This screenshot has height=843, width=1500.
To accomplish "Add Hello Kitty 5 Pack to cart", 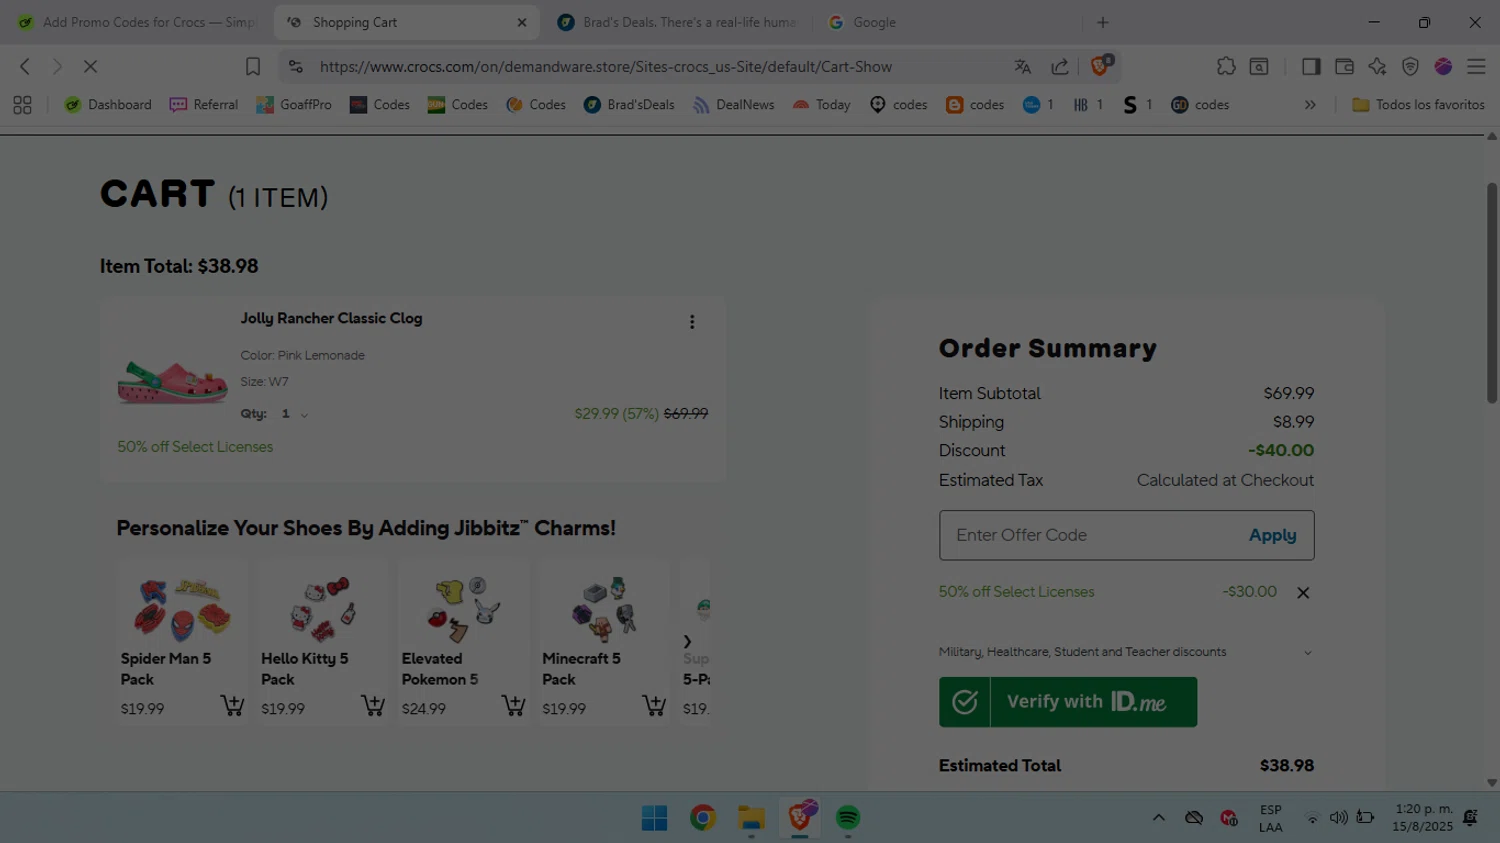I will [x=373, y=706].
